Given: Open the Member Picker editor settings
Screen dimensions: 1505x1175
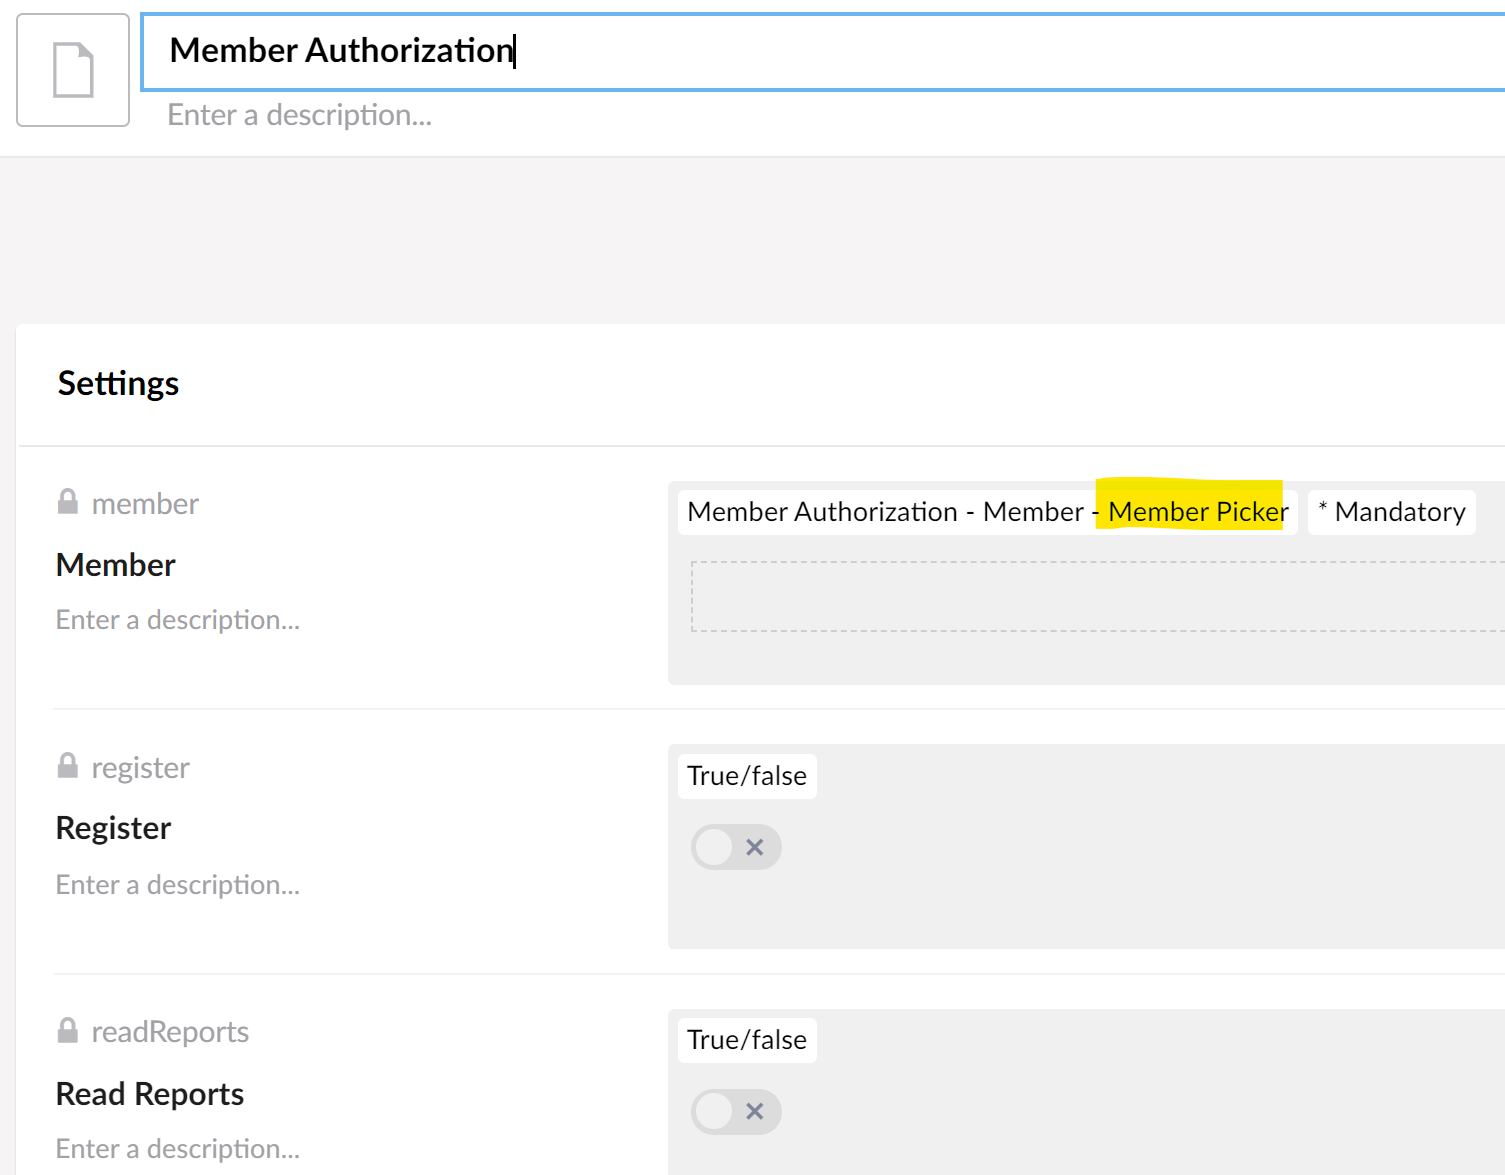Looking at the screenshot, I should click(987, 512).
